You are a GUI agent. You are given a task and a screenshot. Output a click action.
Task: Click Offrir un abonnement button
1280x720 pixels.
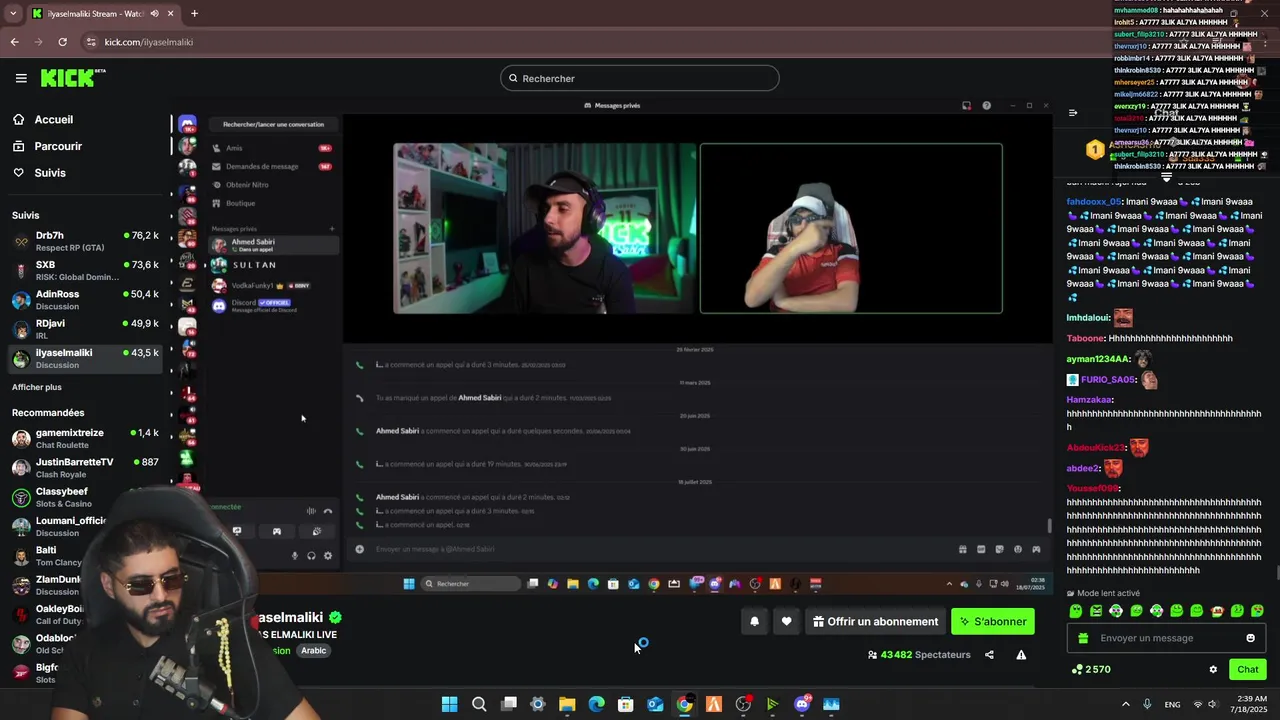(875, 621)
